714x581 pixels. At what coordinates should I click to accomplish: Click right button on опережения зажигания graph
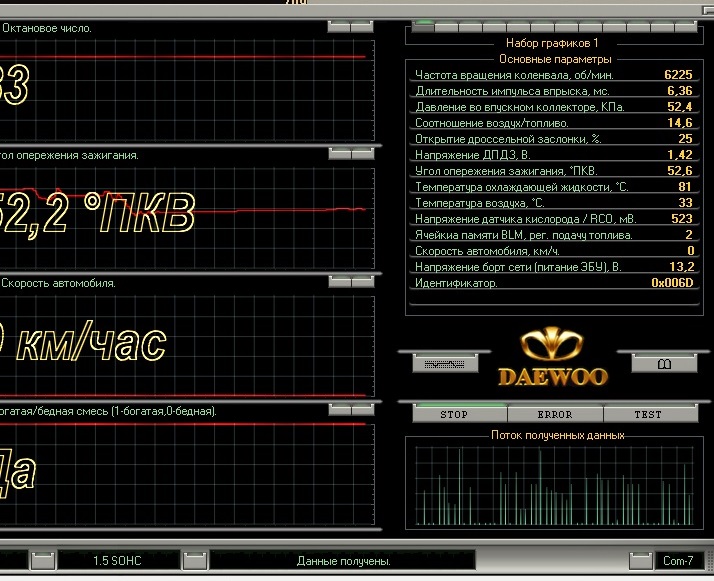coord(363,154)
